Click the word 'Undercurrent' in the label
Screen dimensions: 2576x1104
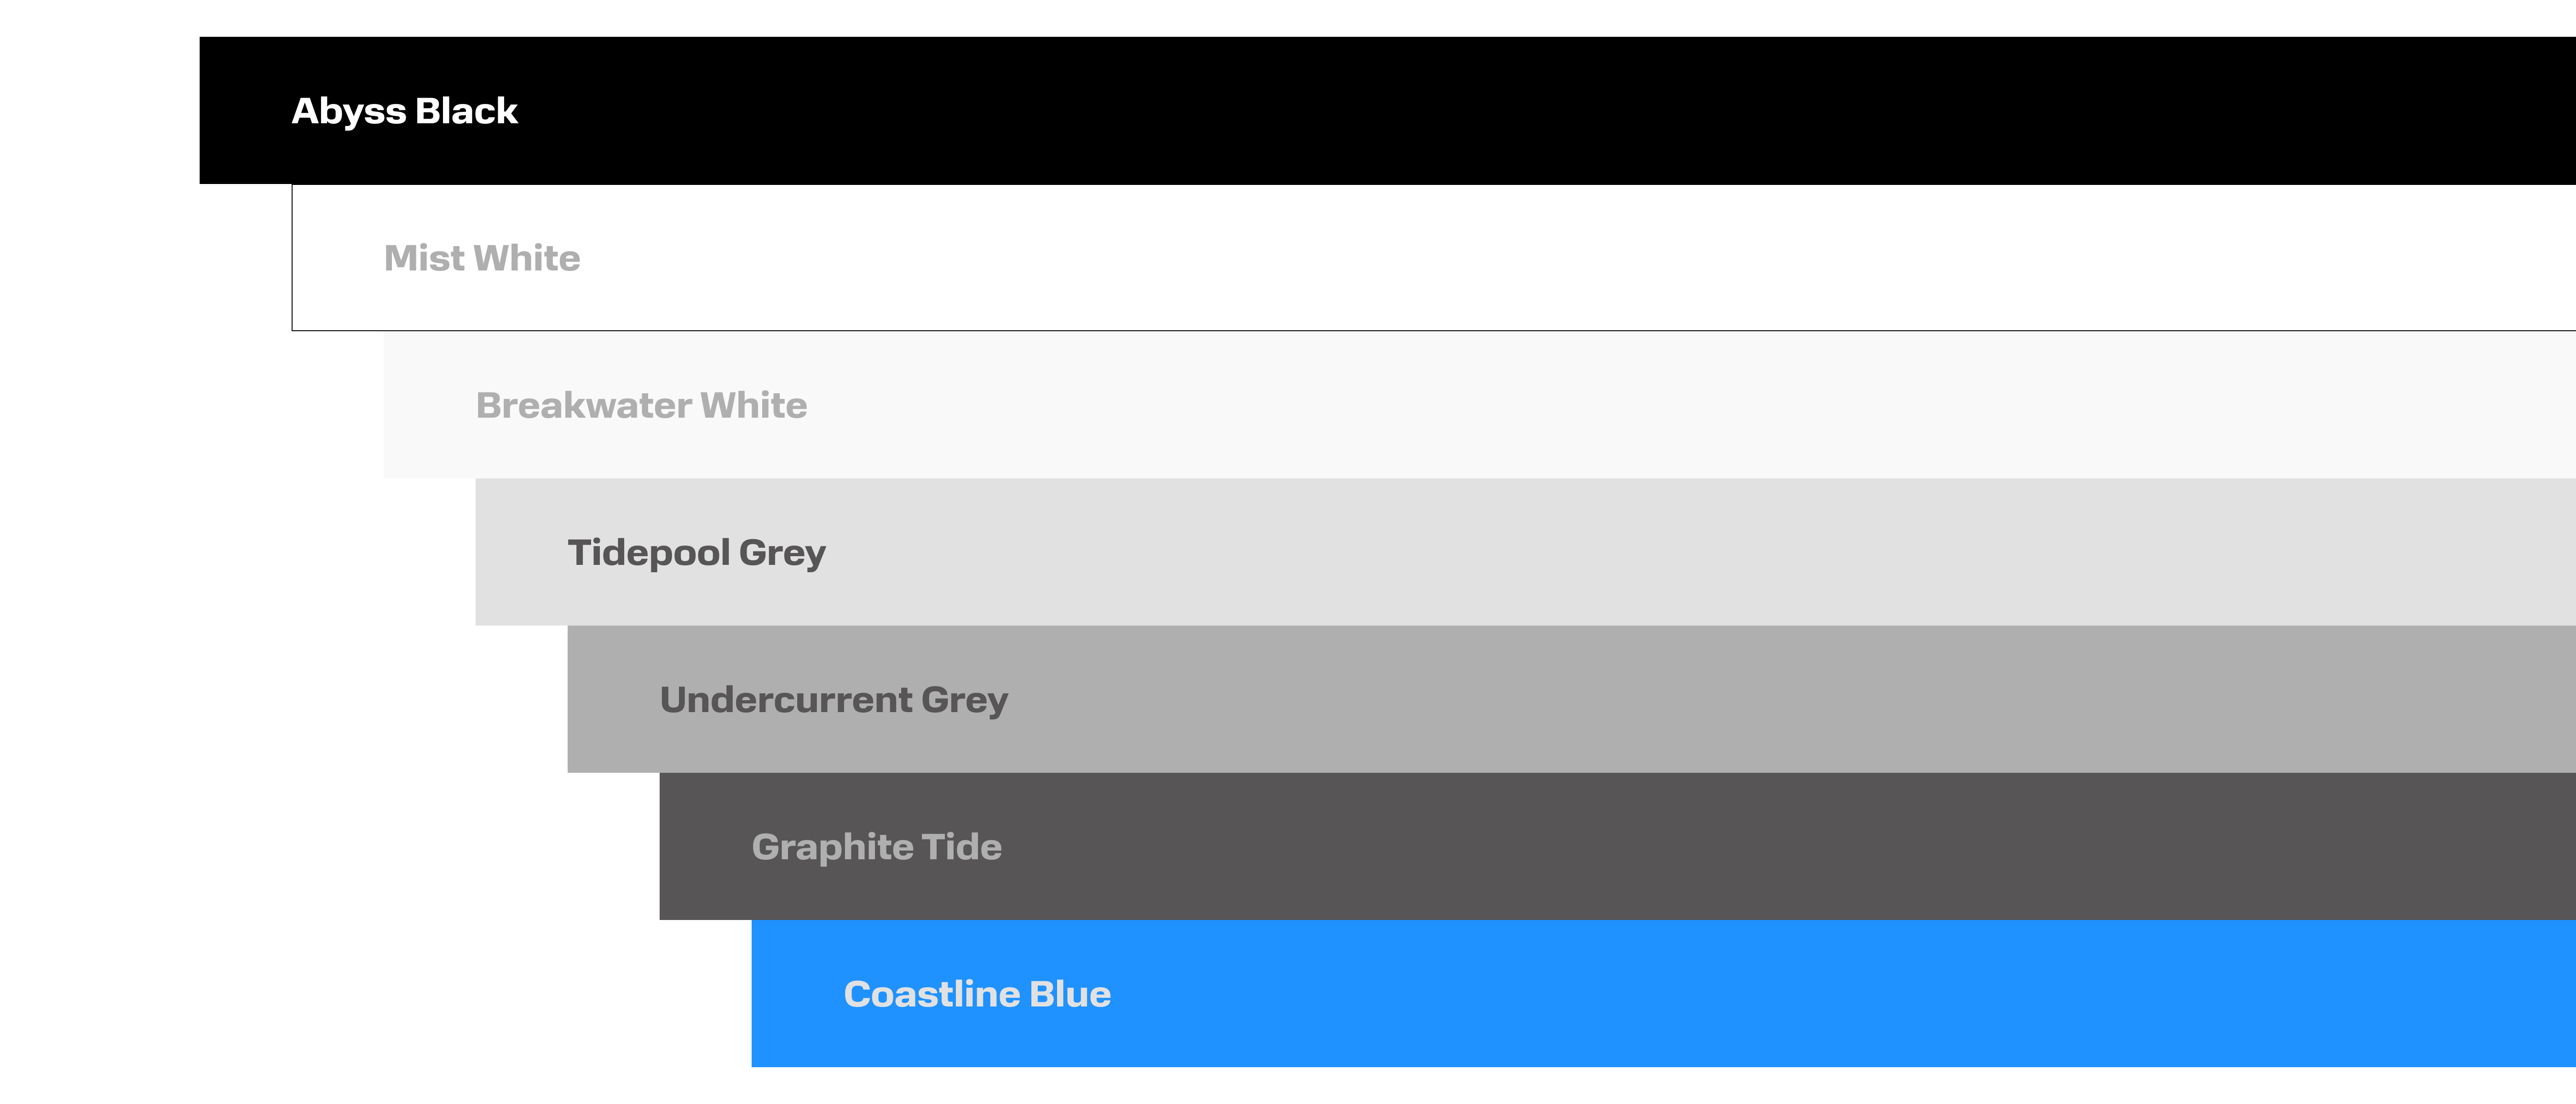tap(785, 700)
